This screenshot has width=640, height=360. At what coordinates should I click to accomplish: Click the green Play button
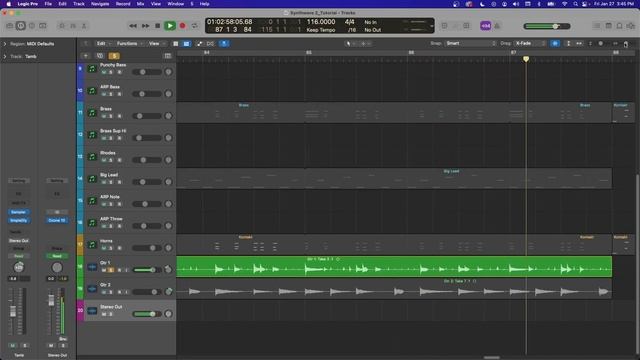pyautogui.click(x=170, y=26)
